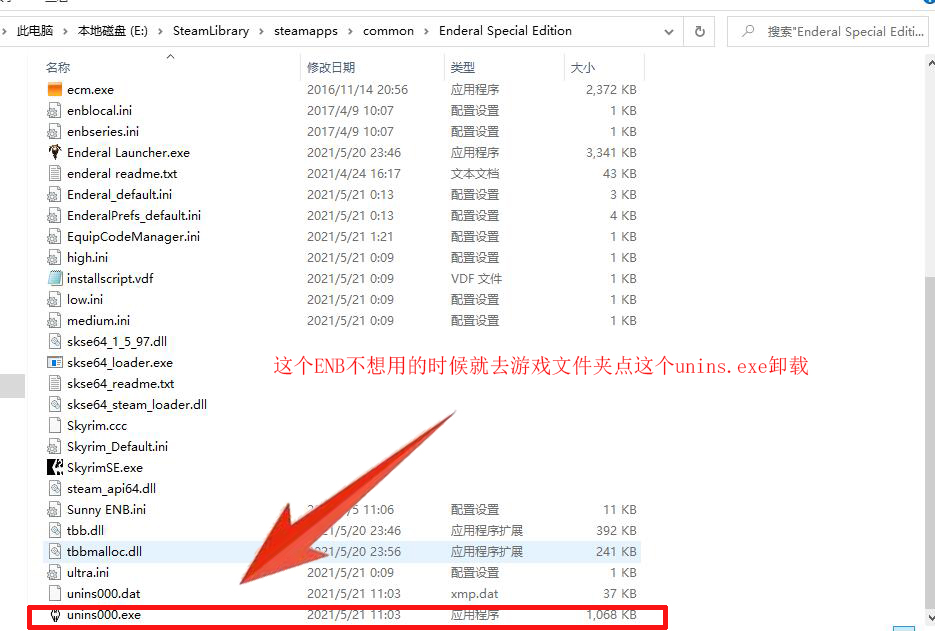The height and width of the screenshot is (631, 935).
Task: Click the xmp.dat type cell
Action: coord(474,593)
